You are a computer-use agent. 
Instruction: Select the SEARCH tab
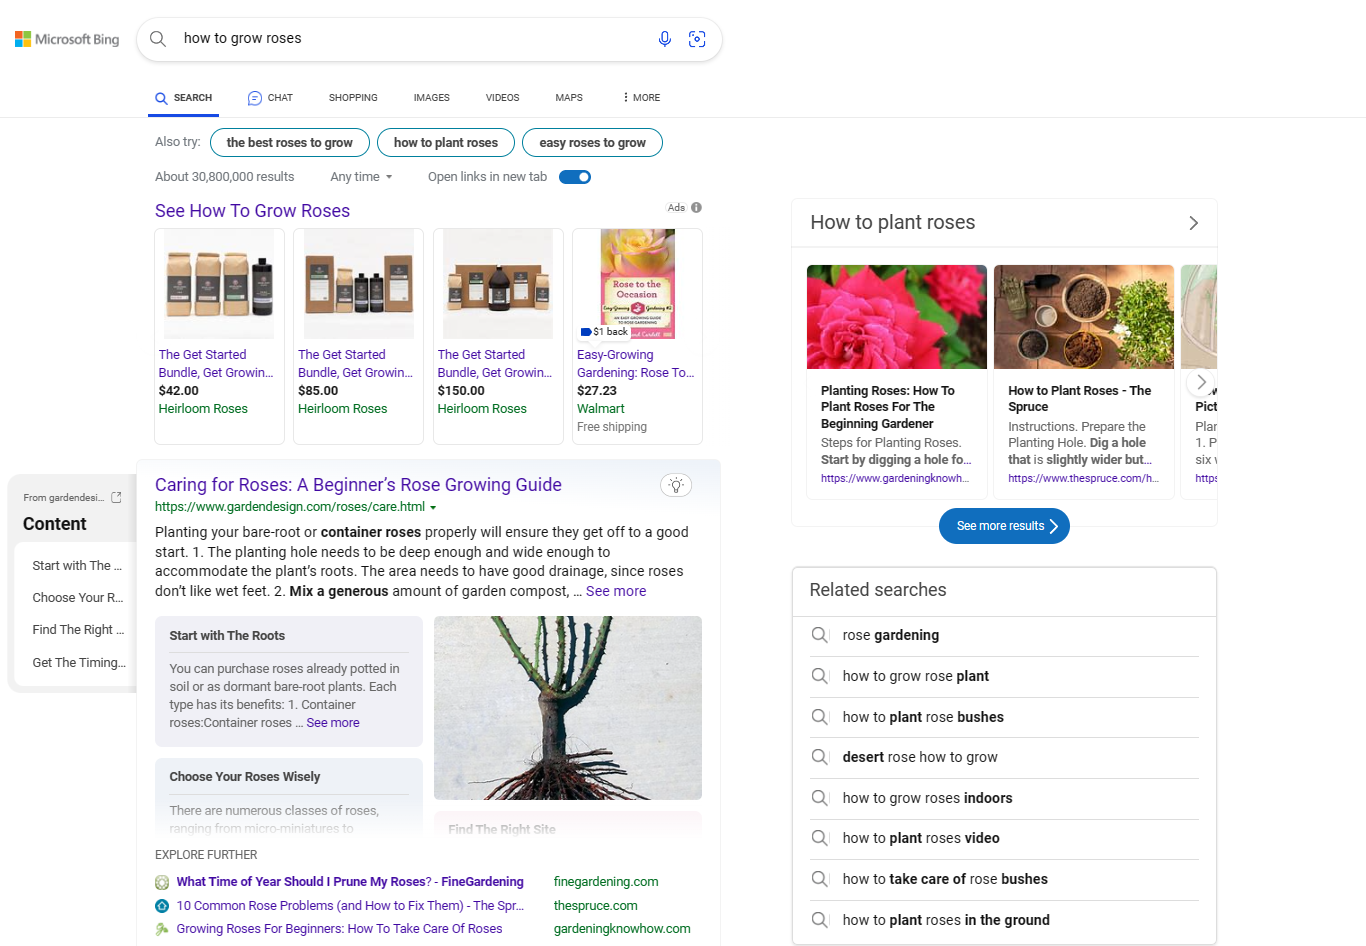[x=184, y=98]
